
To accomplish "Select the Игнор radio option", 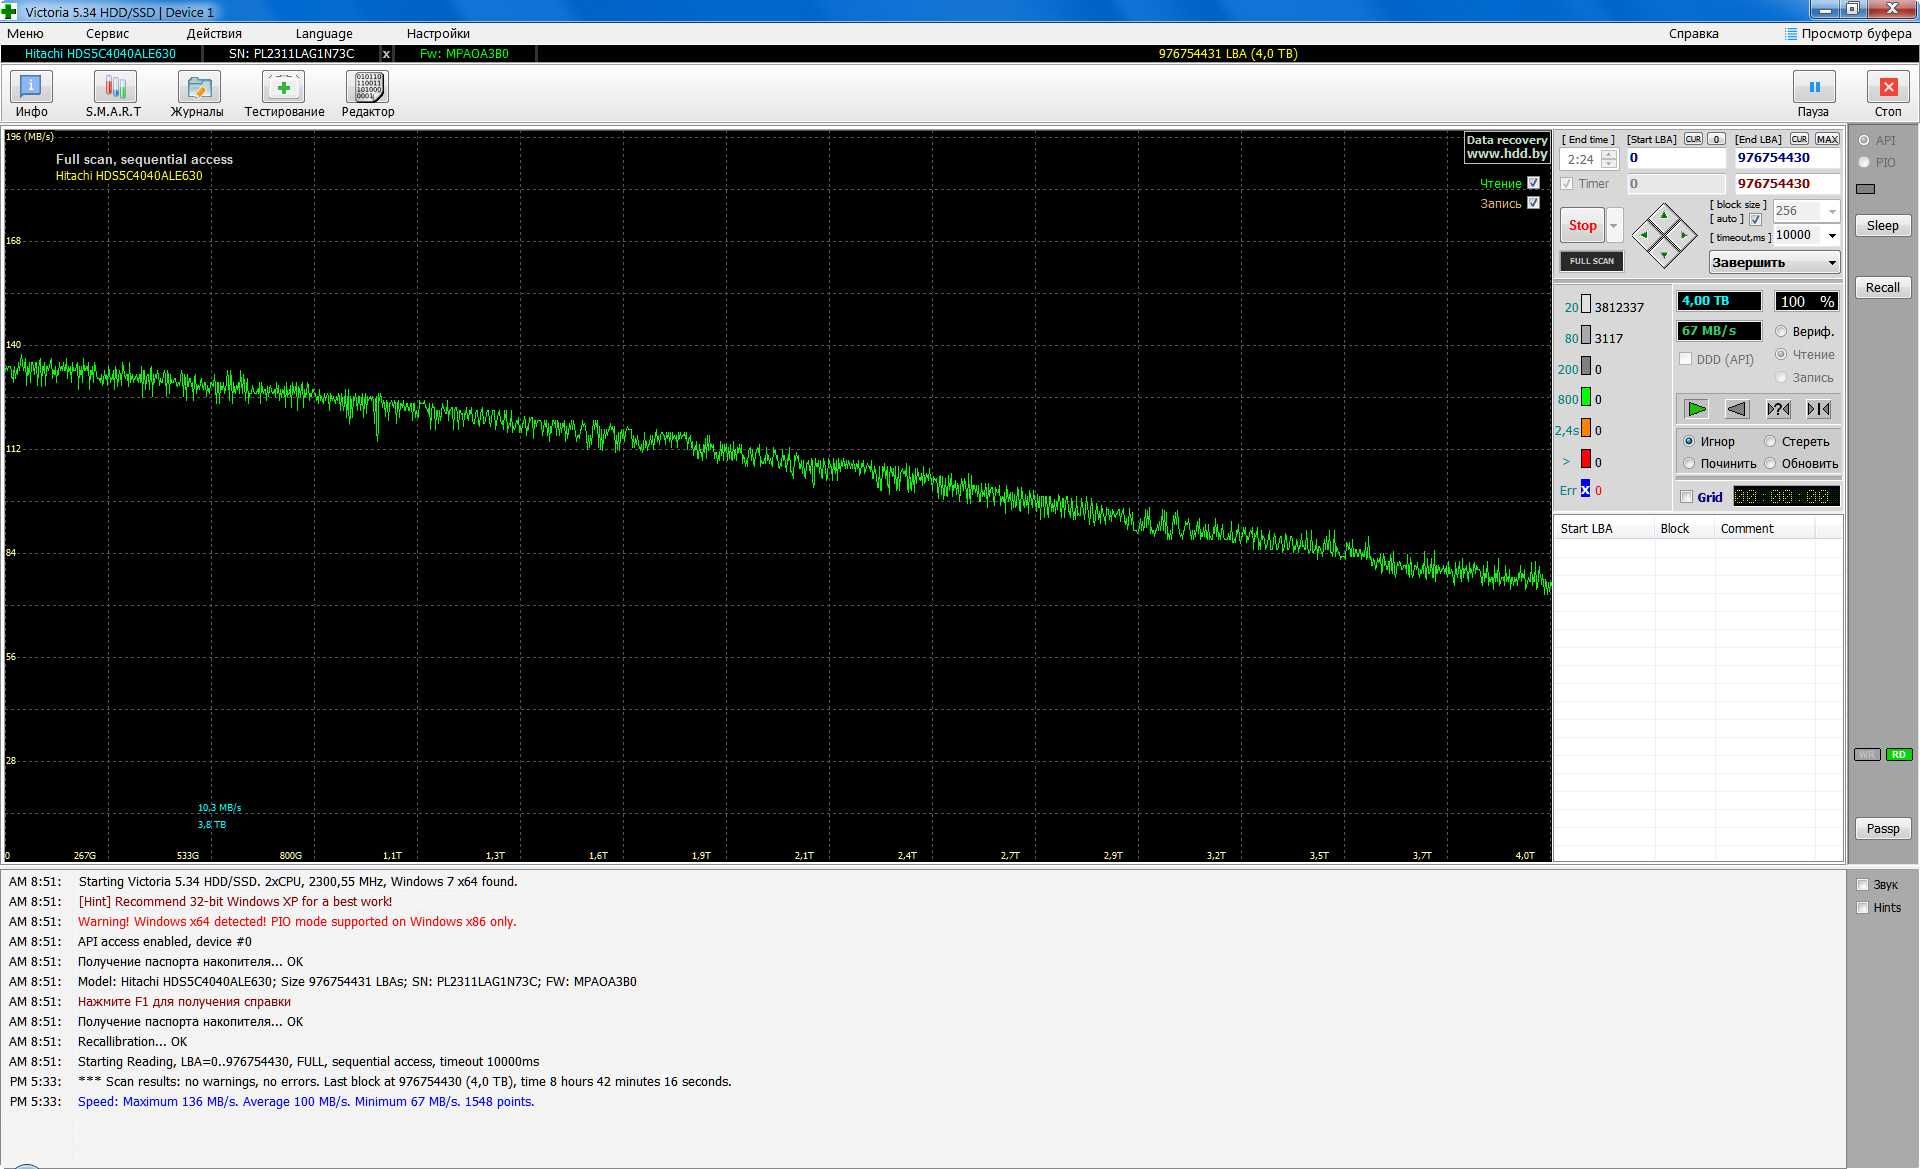I will click(x=1689, y=441).
